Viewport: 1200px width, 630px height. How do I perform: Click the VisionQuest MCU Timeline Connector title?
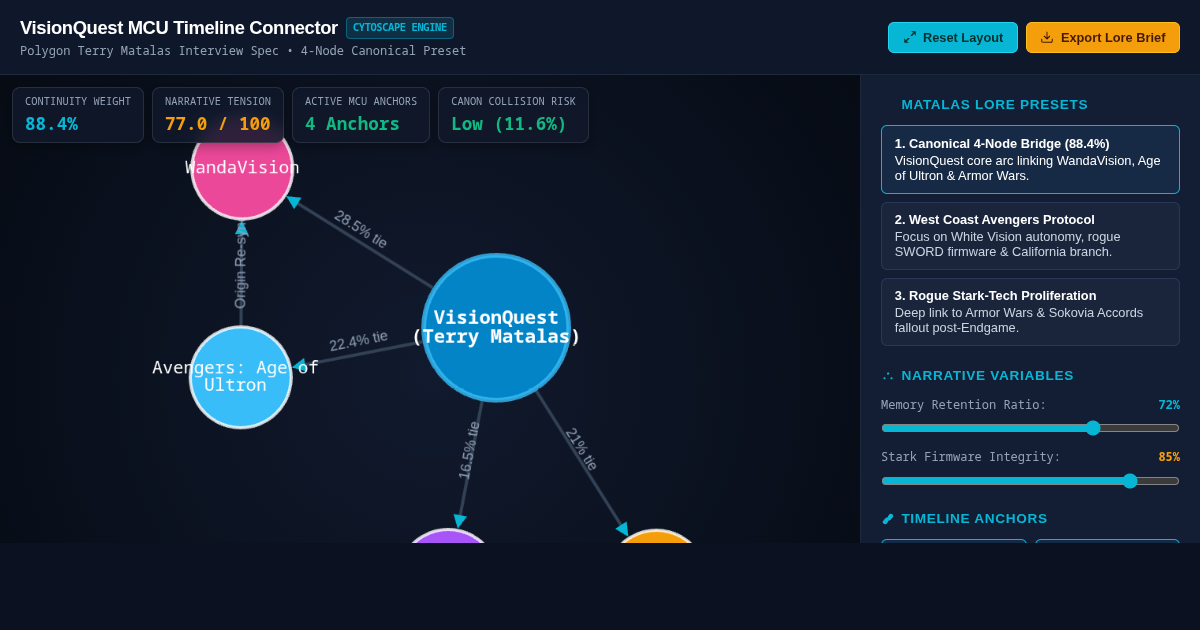coord(179,28)
